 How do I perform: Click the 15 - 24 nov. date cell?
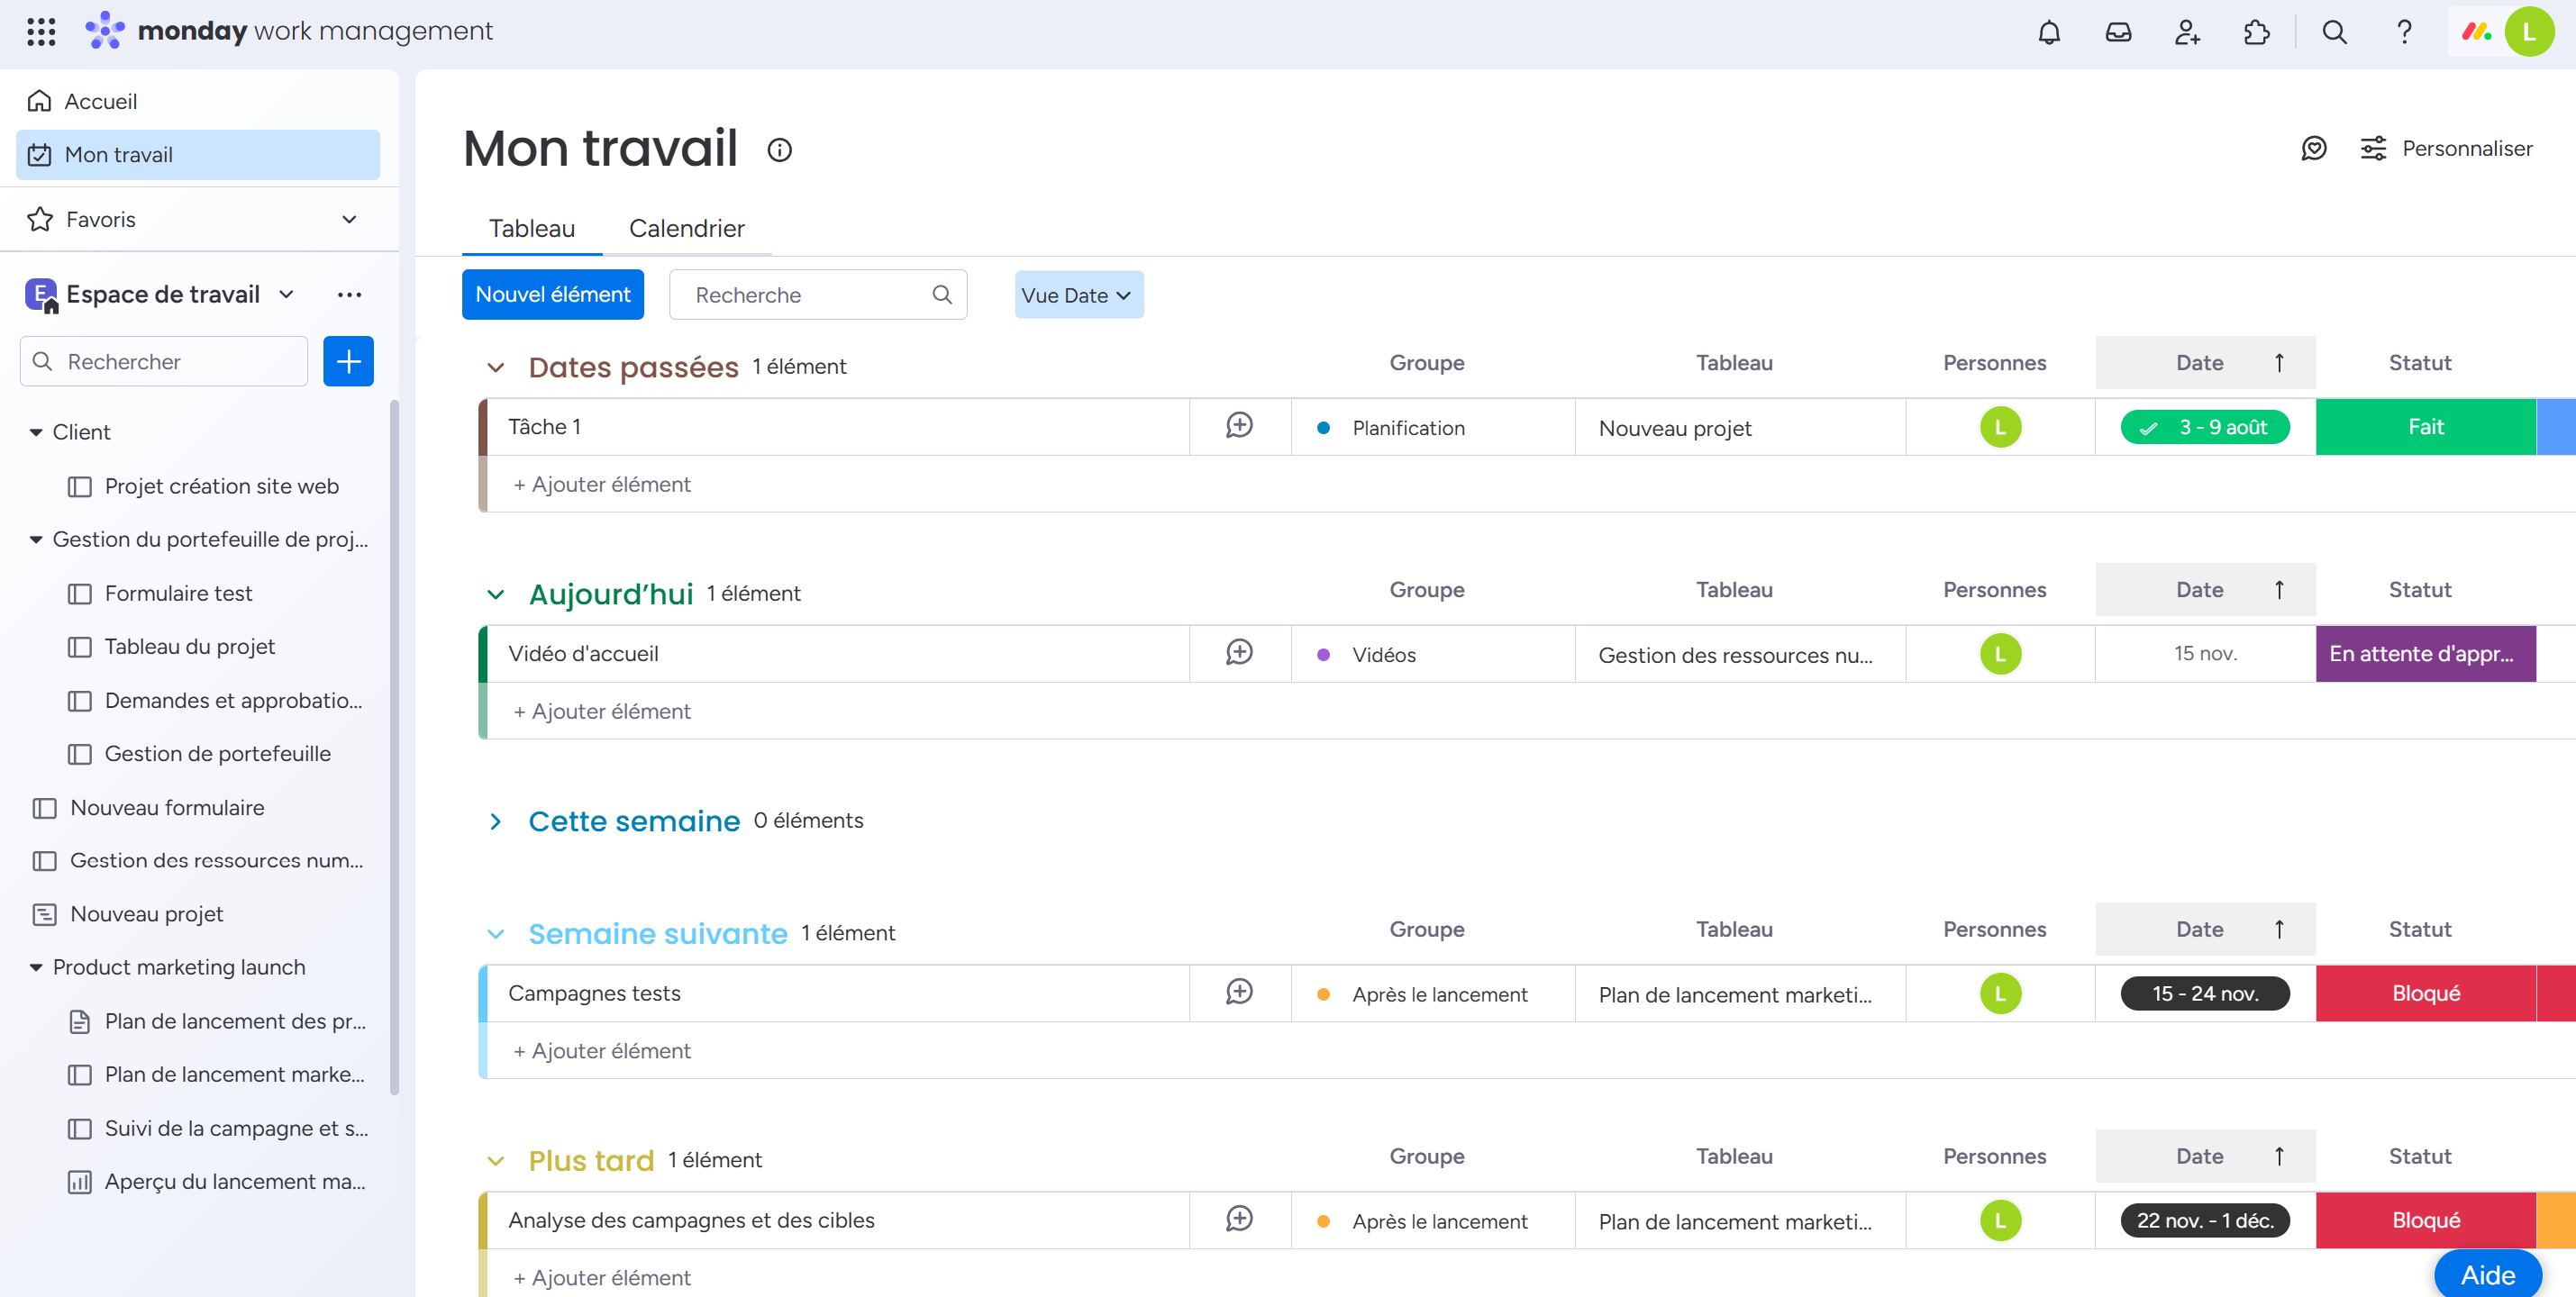pyautogui.click(x=2205, y=993)
